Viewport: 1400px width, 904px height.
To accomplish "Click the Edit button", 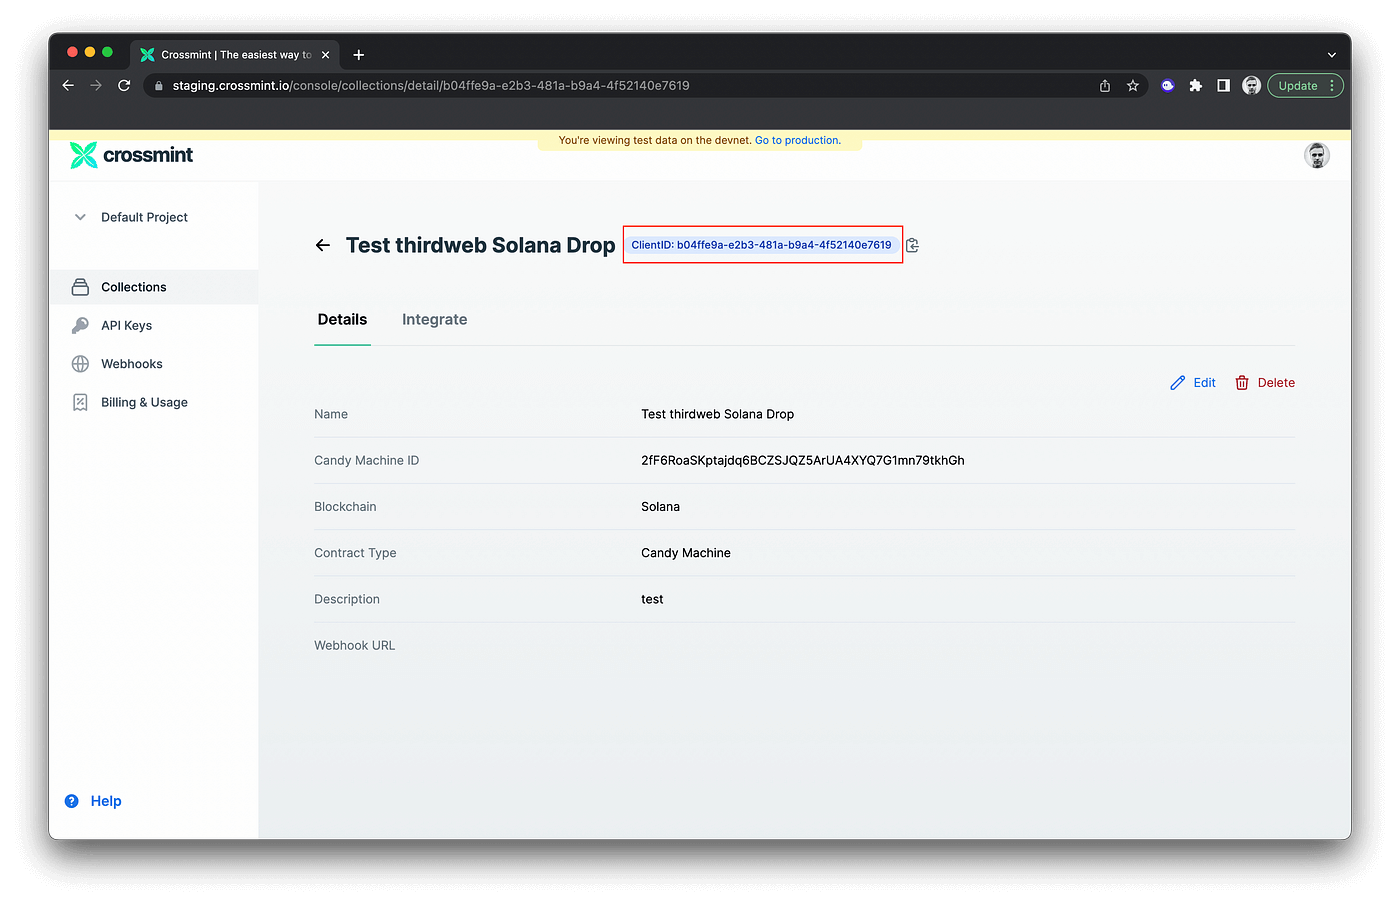I will pyautogui.click(x=1193, y=383).
